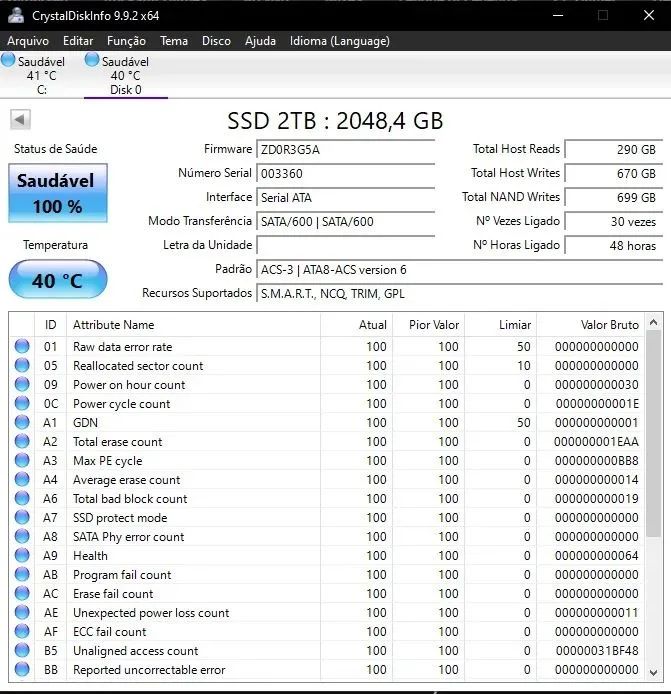The image size is (671, 694).
Task: Click the Modo Transferência field
Action: pyautogui.click(x=345, y=221)
